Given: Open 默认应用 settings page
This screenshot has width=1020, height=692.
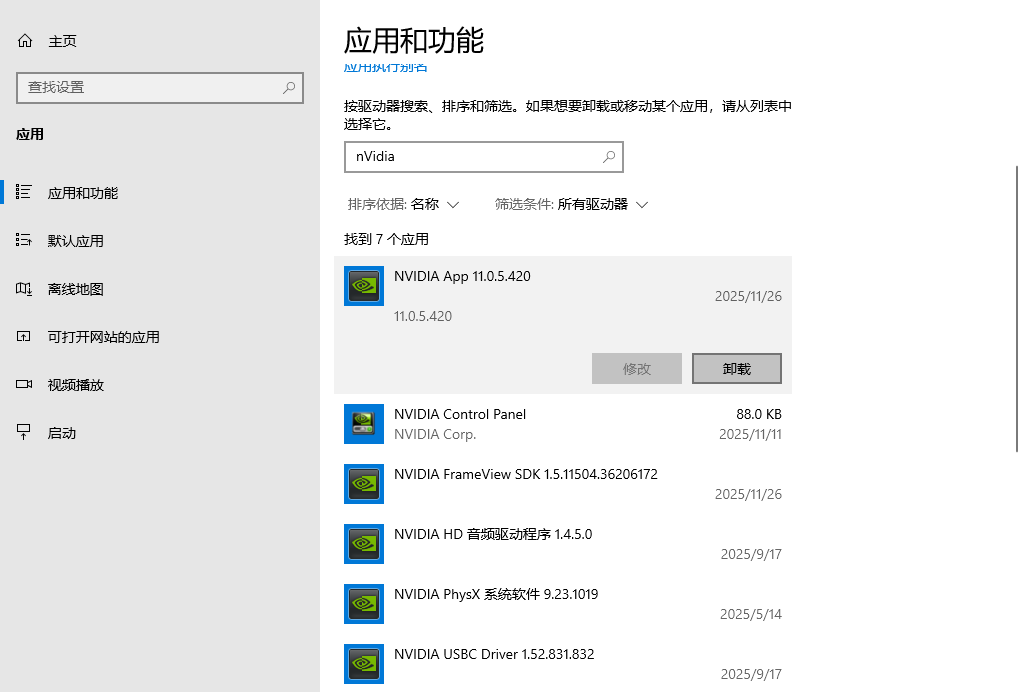Looking at the screenshot, I should (75, 241).
